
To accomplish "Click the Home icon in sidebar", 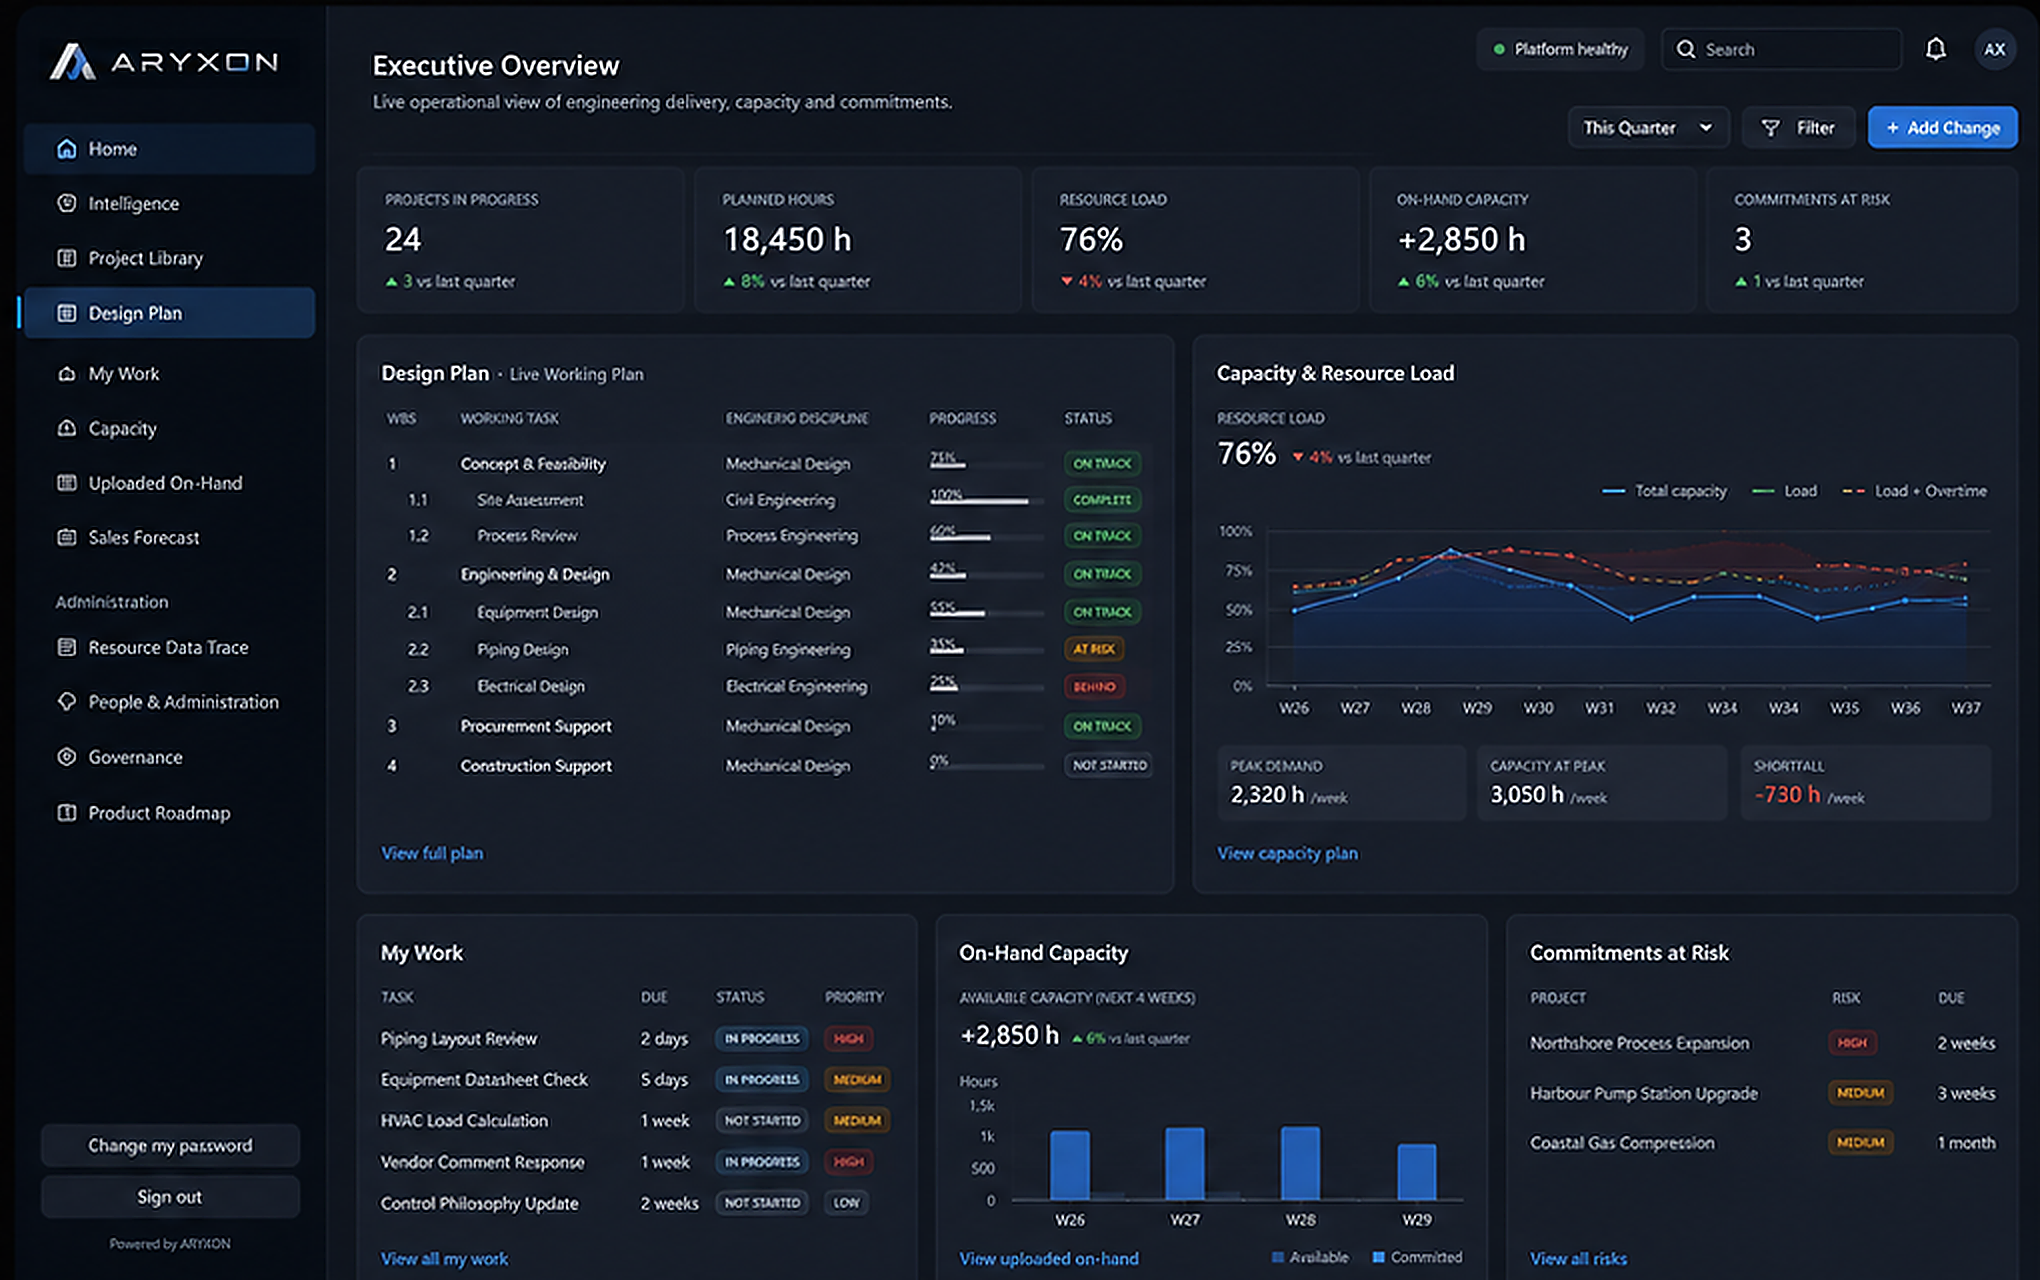I will pos(67,149).
